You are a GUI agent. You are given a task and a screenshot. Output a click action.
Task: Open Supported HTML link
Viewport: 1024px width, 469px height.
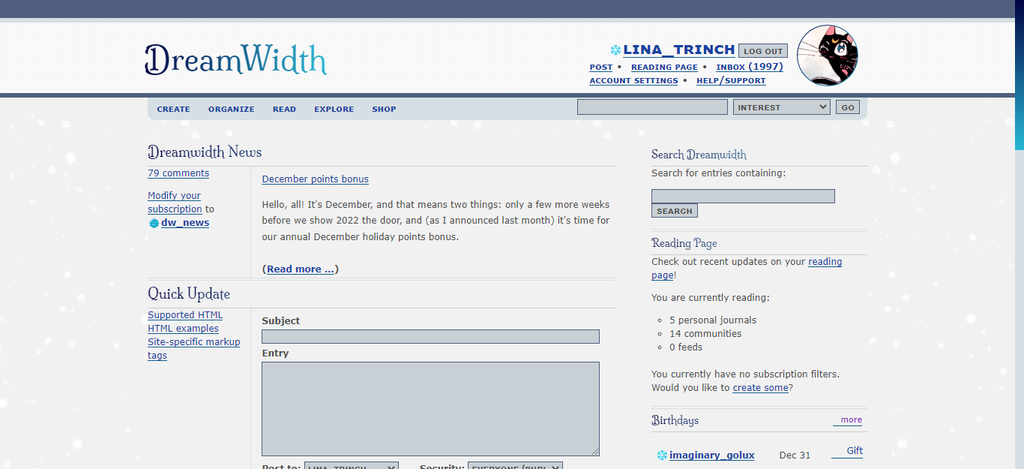tap(185, 315)
